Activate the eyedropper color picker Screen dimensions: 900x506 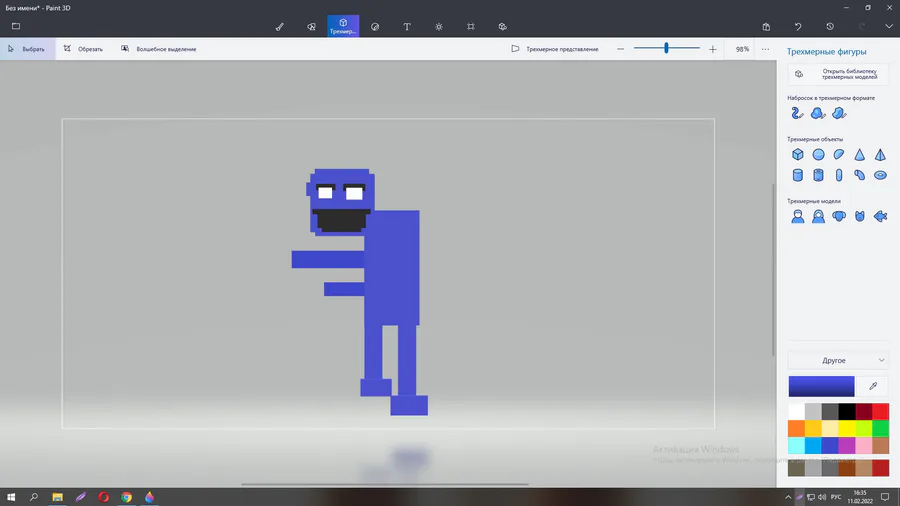coord(873,386)
